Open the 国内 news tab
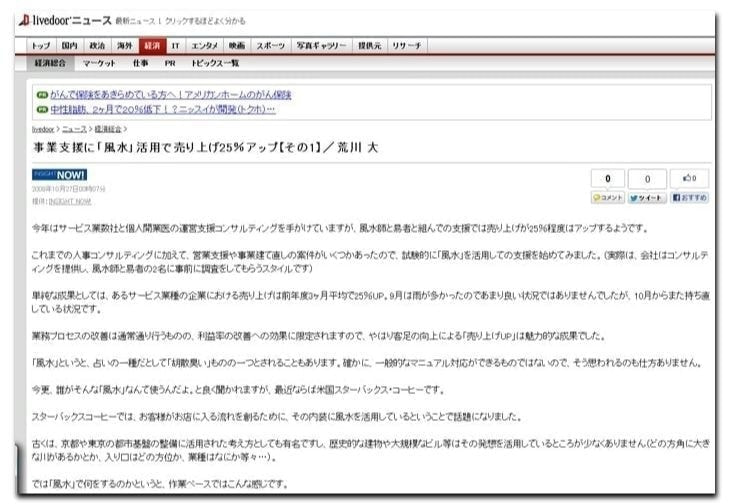Image resolution: width=730 pixels, height=504 pixels. (x=69, y=46)
